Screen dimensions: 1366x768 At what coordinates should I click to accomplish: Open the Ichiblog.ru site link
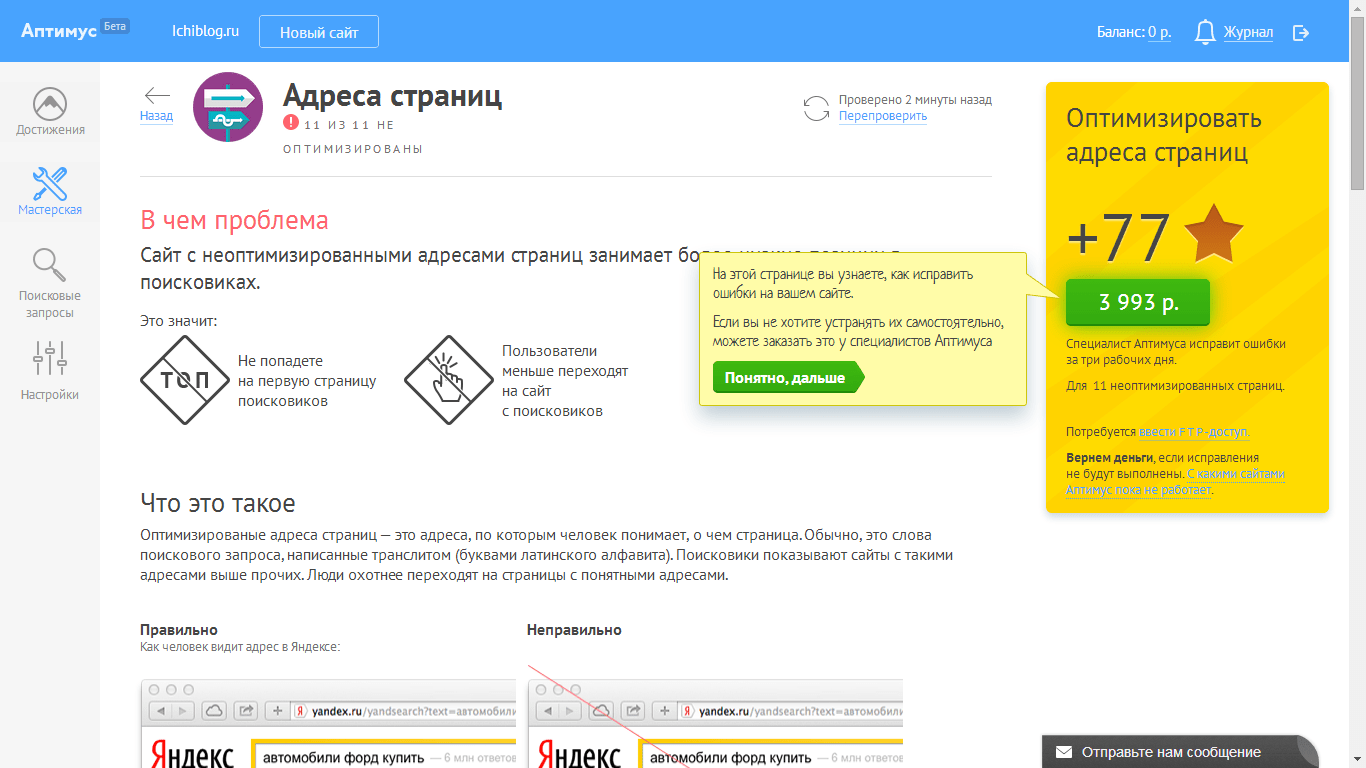[205, 31]
